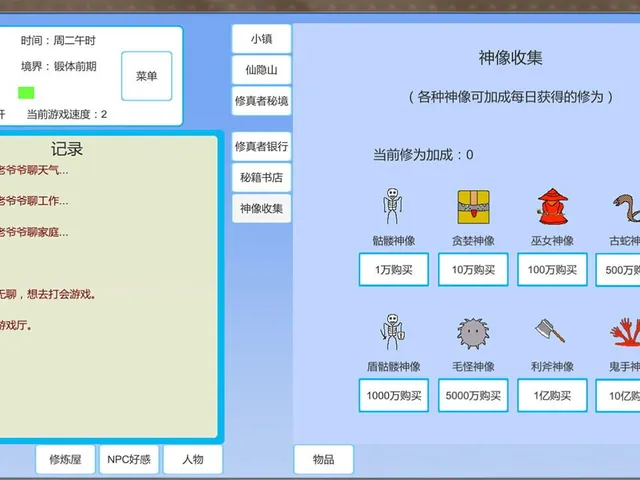640x480 pixels.
Task: Click log entry about 聊工作
Action: [x=34, y=201]
